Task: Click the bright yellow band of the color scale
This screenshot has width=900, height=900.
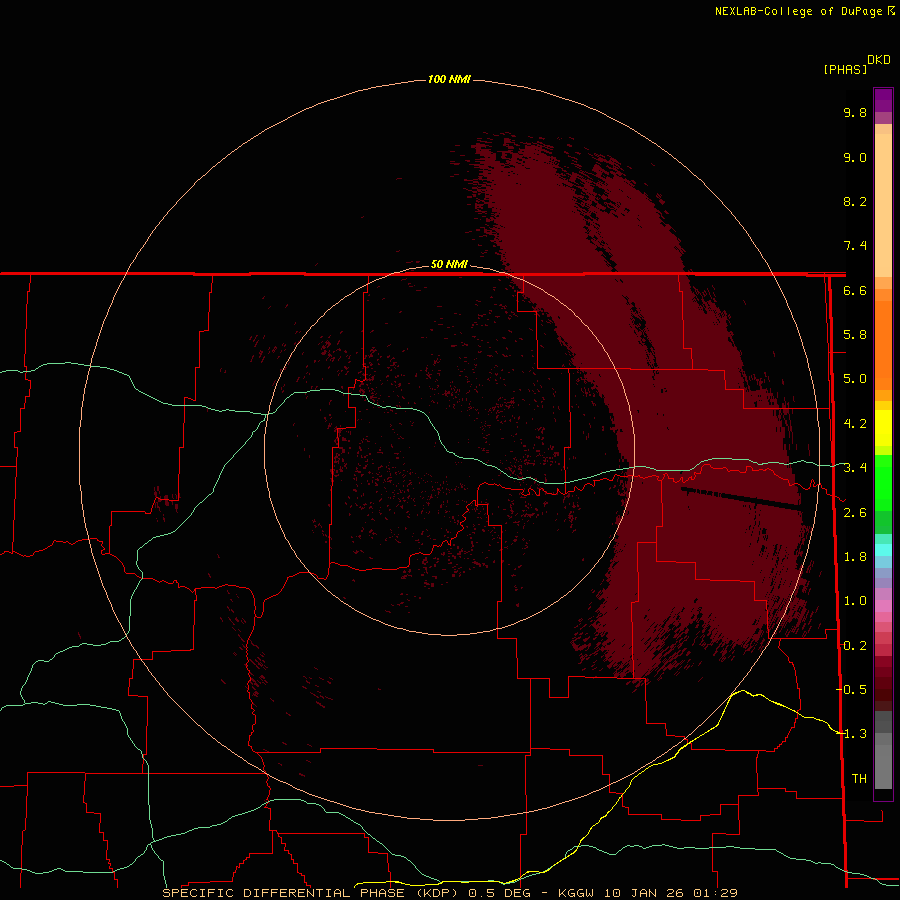Action: click(x=883, y=428)
